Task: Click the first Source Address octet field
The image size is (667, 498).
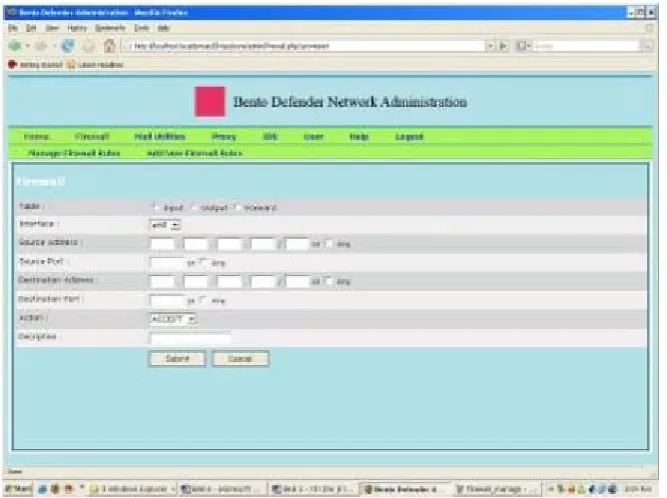Action: click(162, 244)
